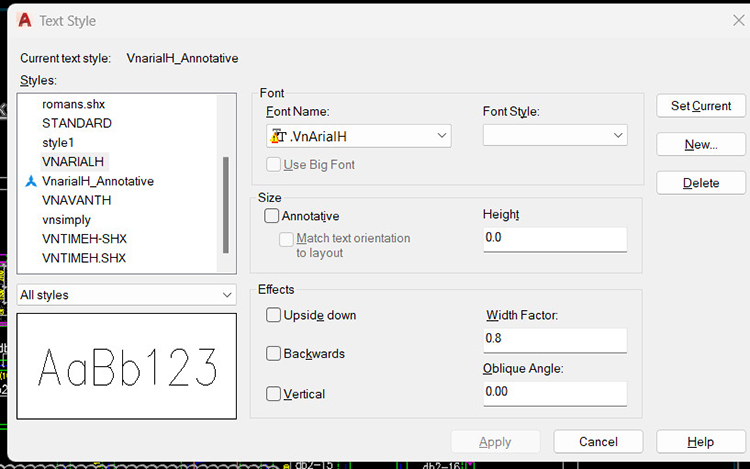Image resolution: width=750 pixels, height=469 pixels.
Task: Click the AutoCAD logo icon in title bar
Action: click(24, 20)
